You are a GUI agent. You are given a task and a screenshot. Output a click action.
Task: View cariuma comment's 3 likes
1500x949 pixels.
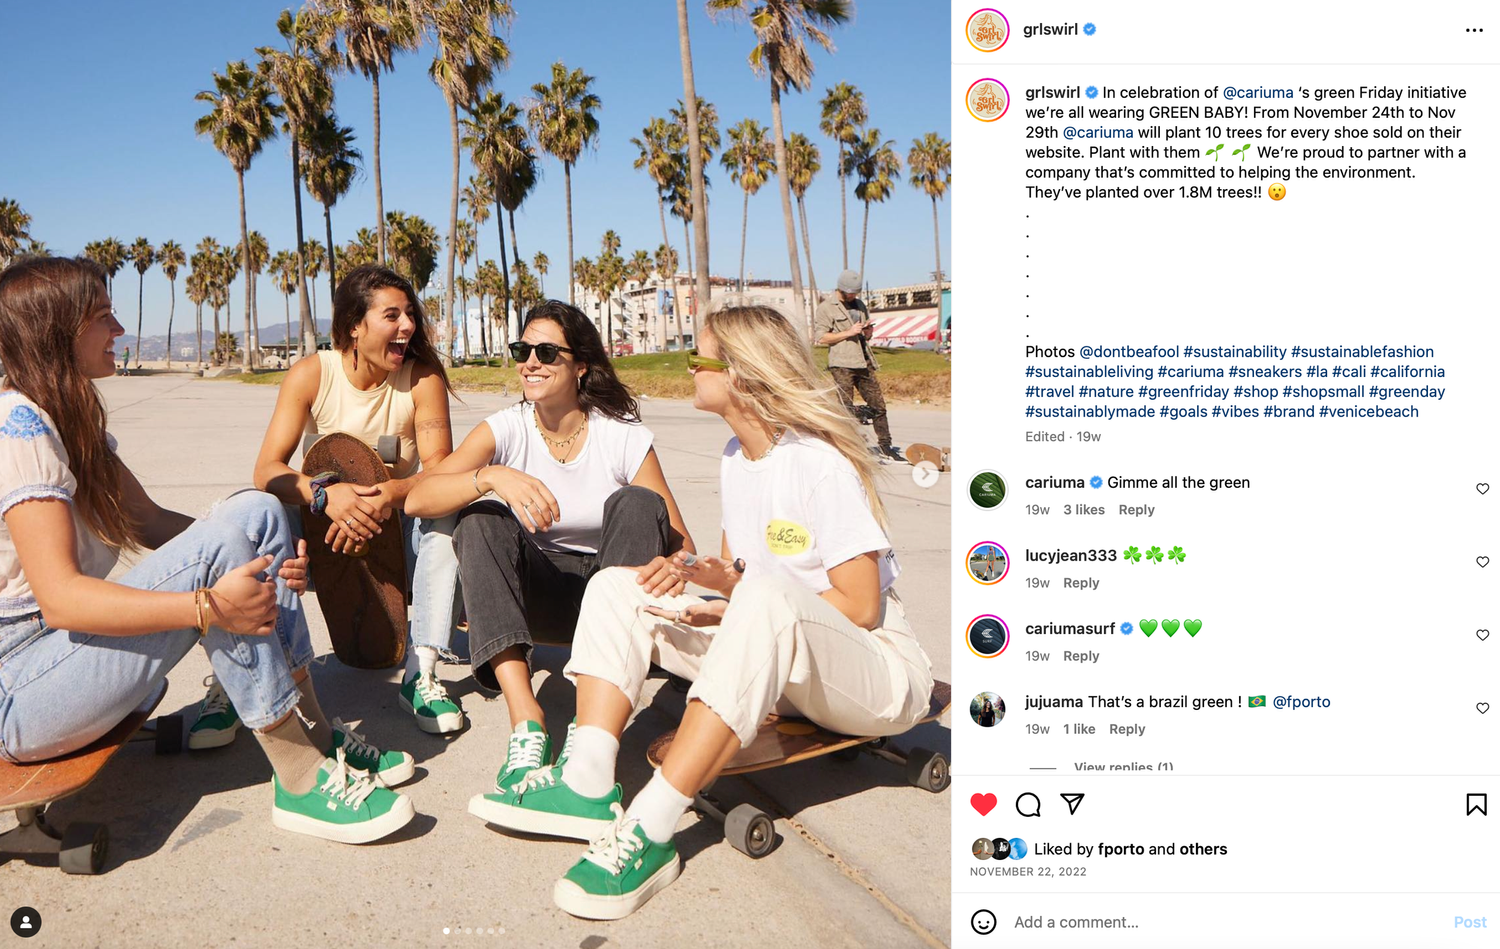[x=1084, y=510]
